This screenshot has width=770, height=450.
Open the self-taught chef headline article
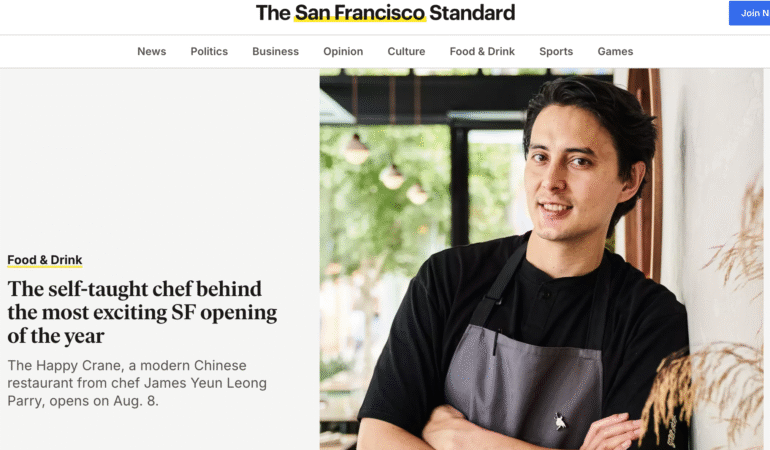[x=142, y=312]
